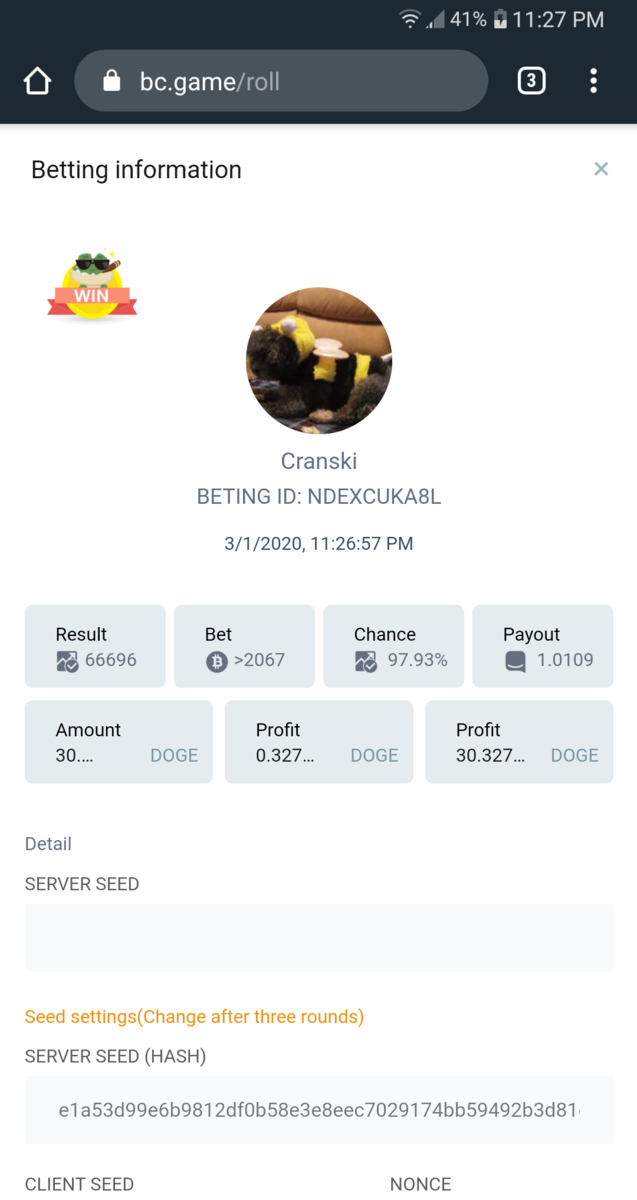The width and height of the screenshot is (637, 1200).
Task: Tap the Cranski username
Action: 319,461
